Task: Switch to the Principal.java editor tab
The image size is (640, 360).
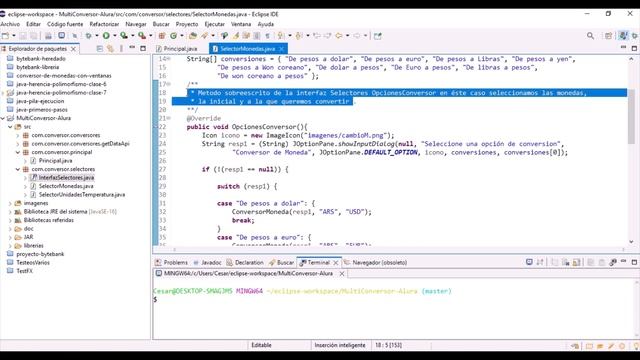Action: click(x=177, y=49)
